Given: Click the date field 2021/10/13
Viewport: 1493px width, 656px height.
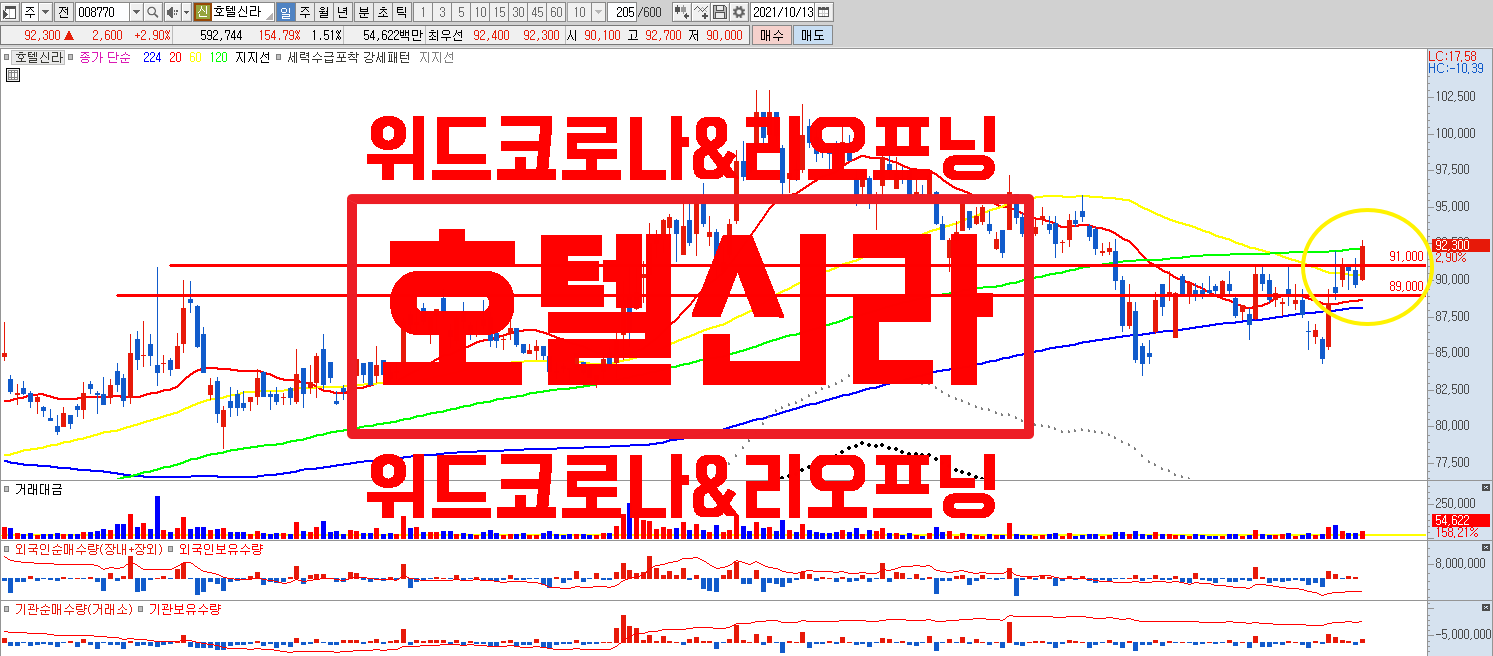Looking at the screenshot, I should coord(782,12).
